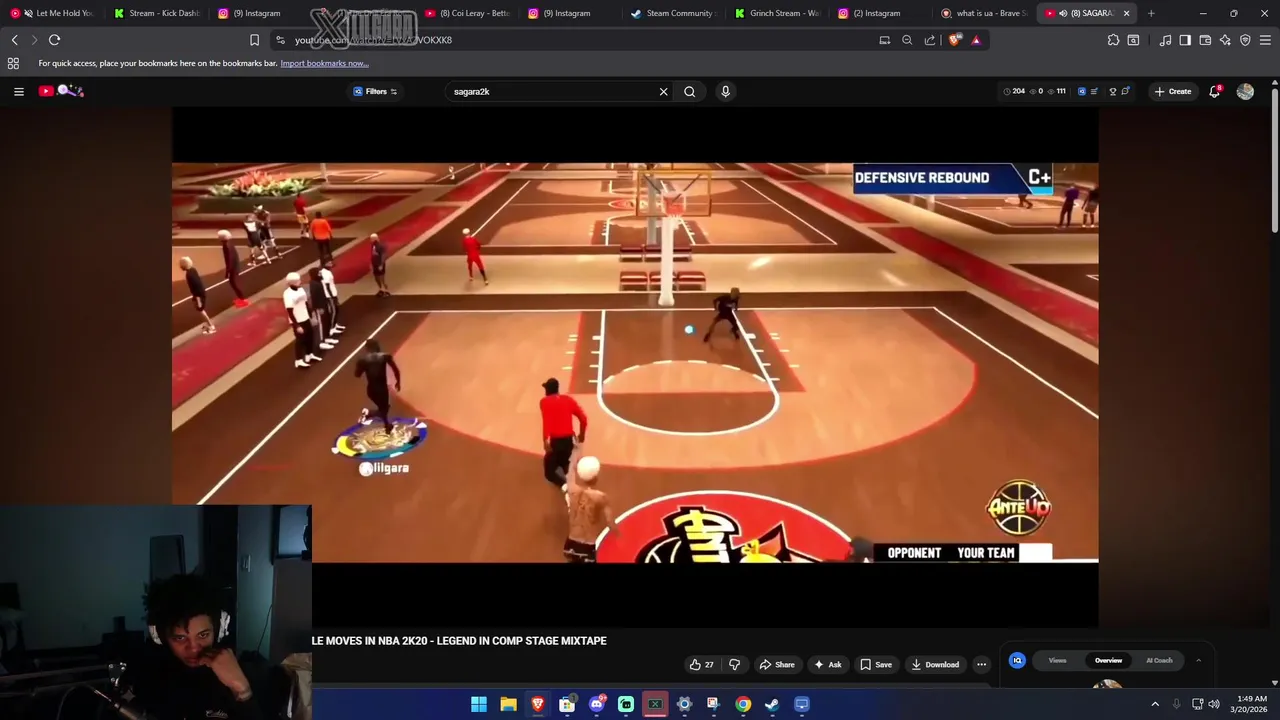This screenshot has height=720, width=1280.
Task: Switch to Steam Community tab
Action: 673,13
